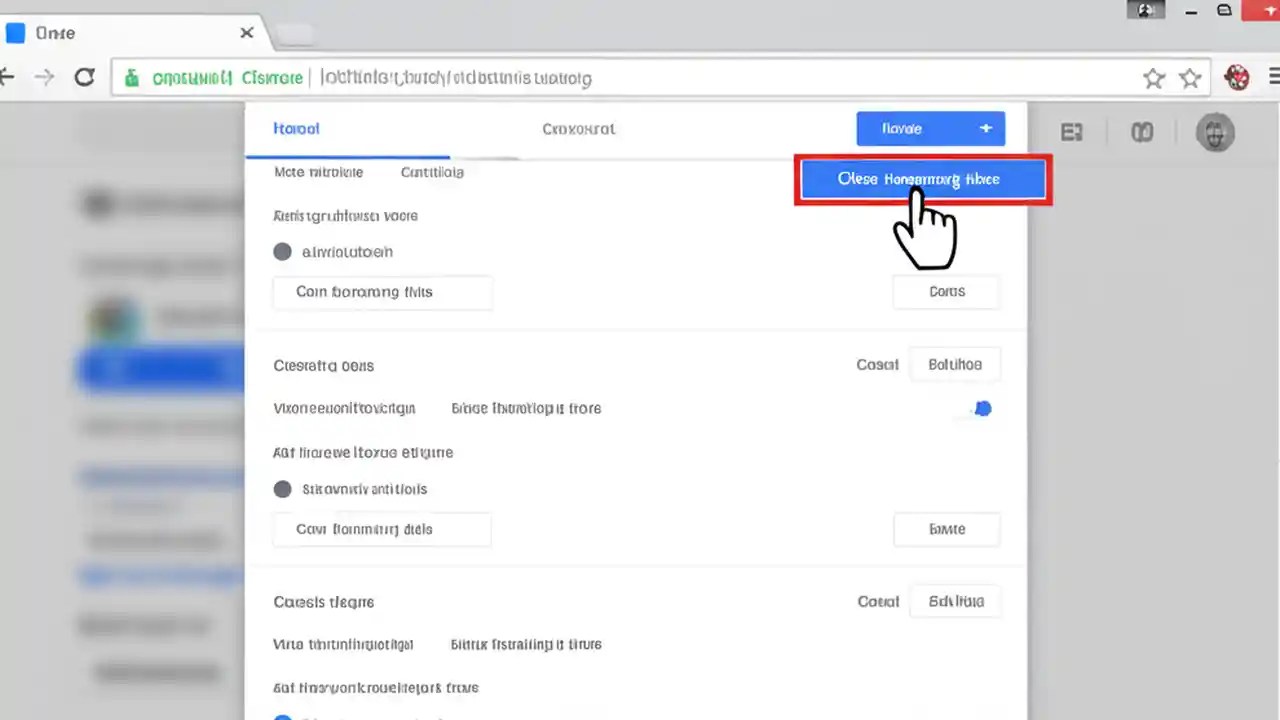The height and width of the screenshot is (720, 1280).
Task: Click the profile avatar circle below the toolbar
Action: pos(1215,132)
